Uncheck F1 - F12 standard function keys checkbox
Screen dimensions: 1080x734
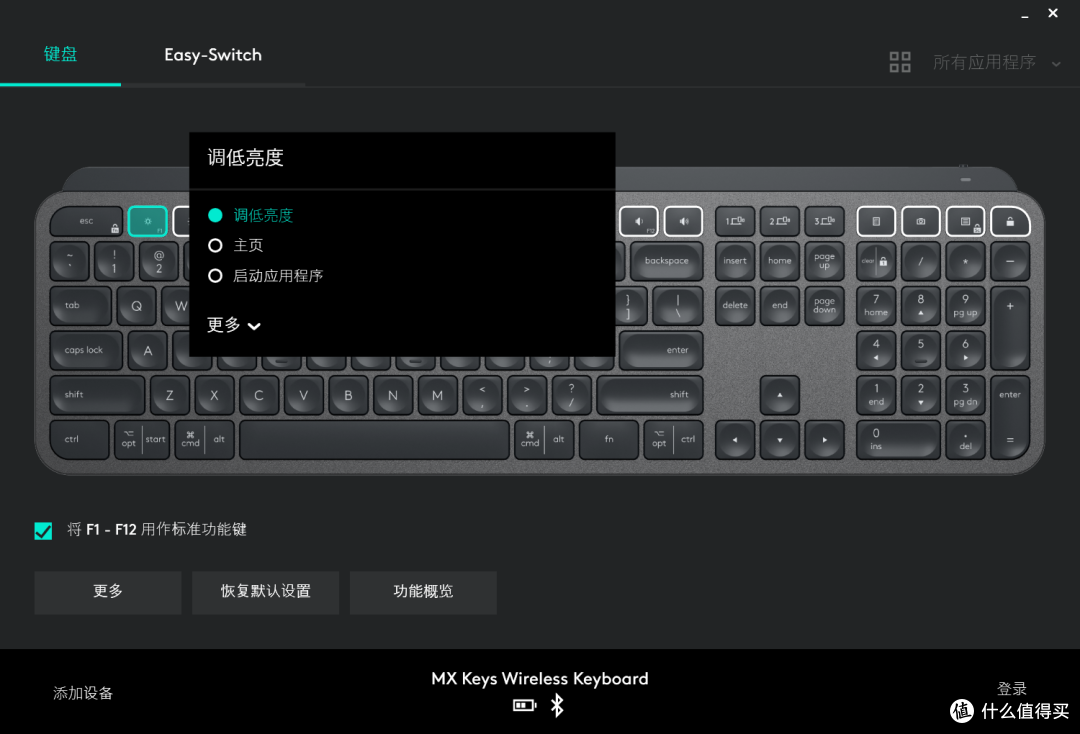(x=43, y=530)
